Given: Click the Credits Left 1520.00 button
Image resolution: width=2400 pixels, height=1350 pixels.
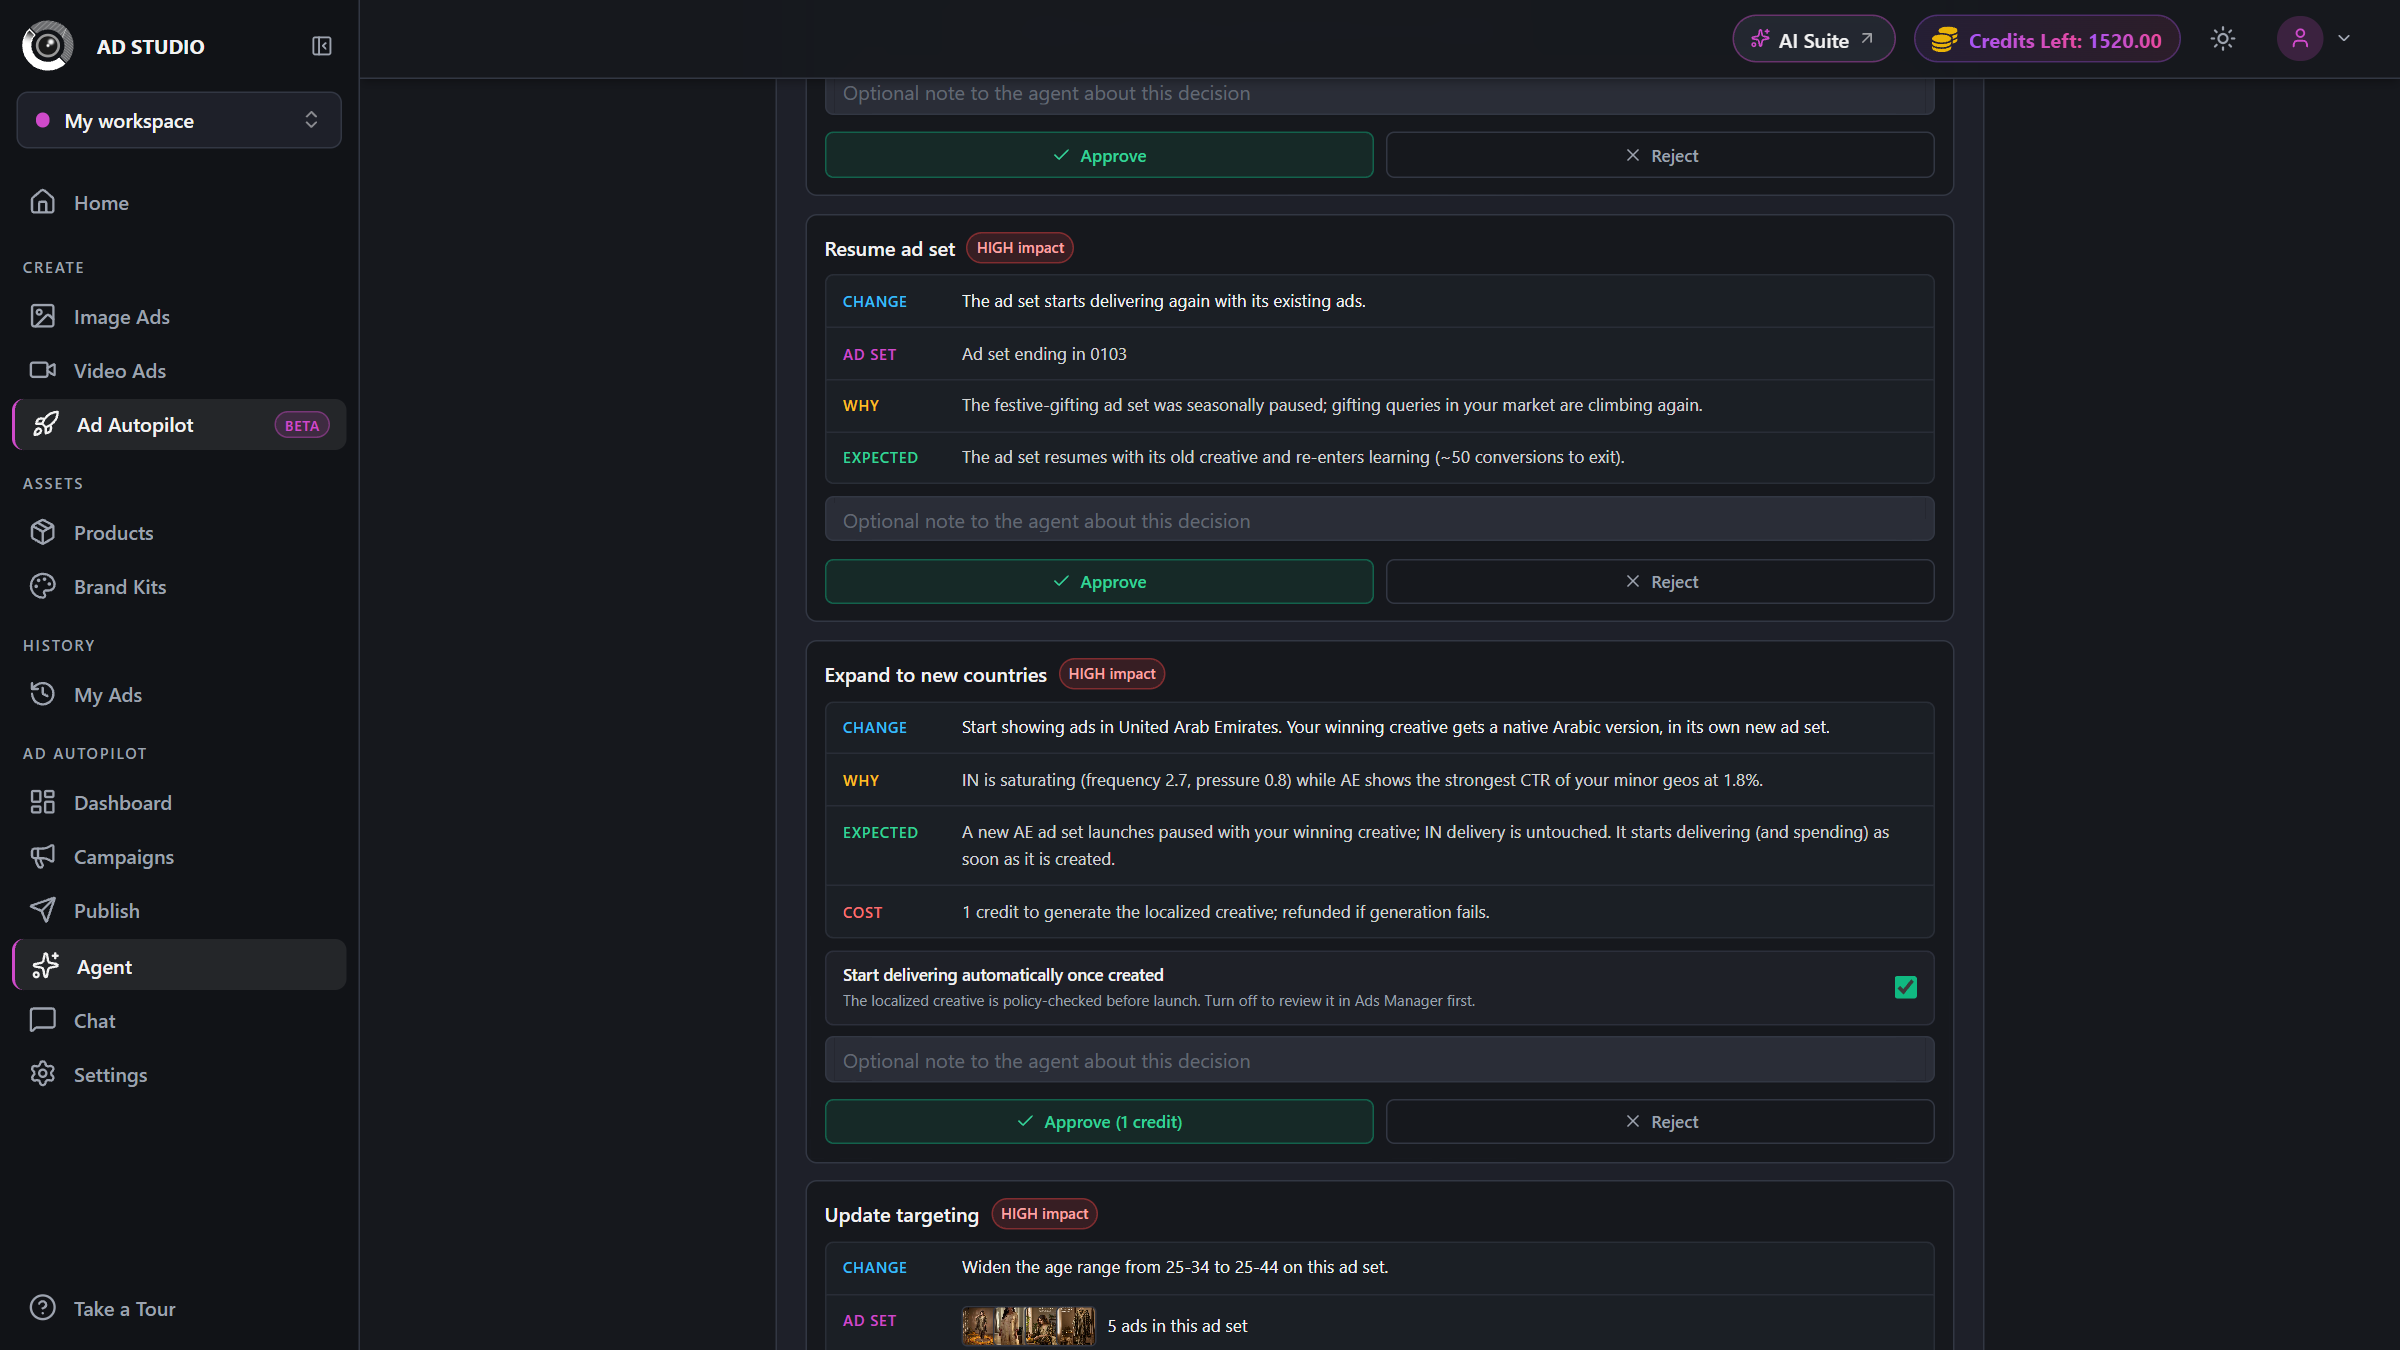Looking at the screenshot, I should (x=2046, y=40).
